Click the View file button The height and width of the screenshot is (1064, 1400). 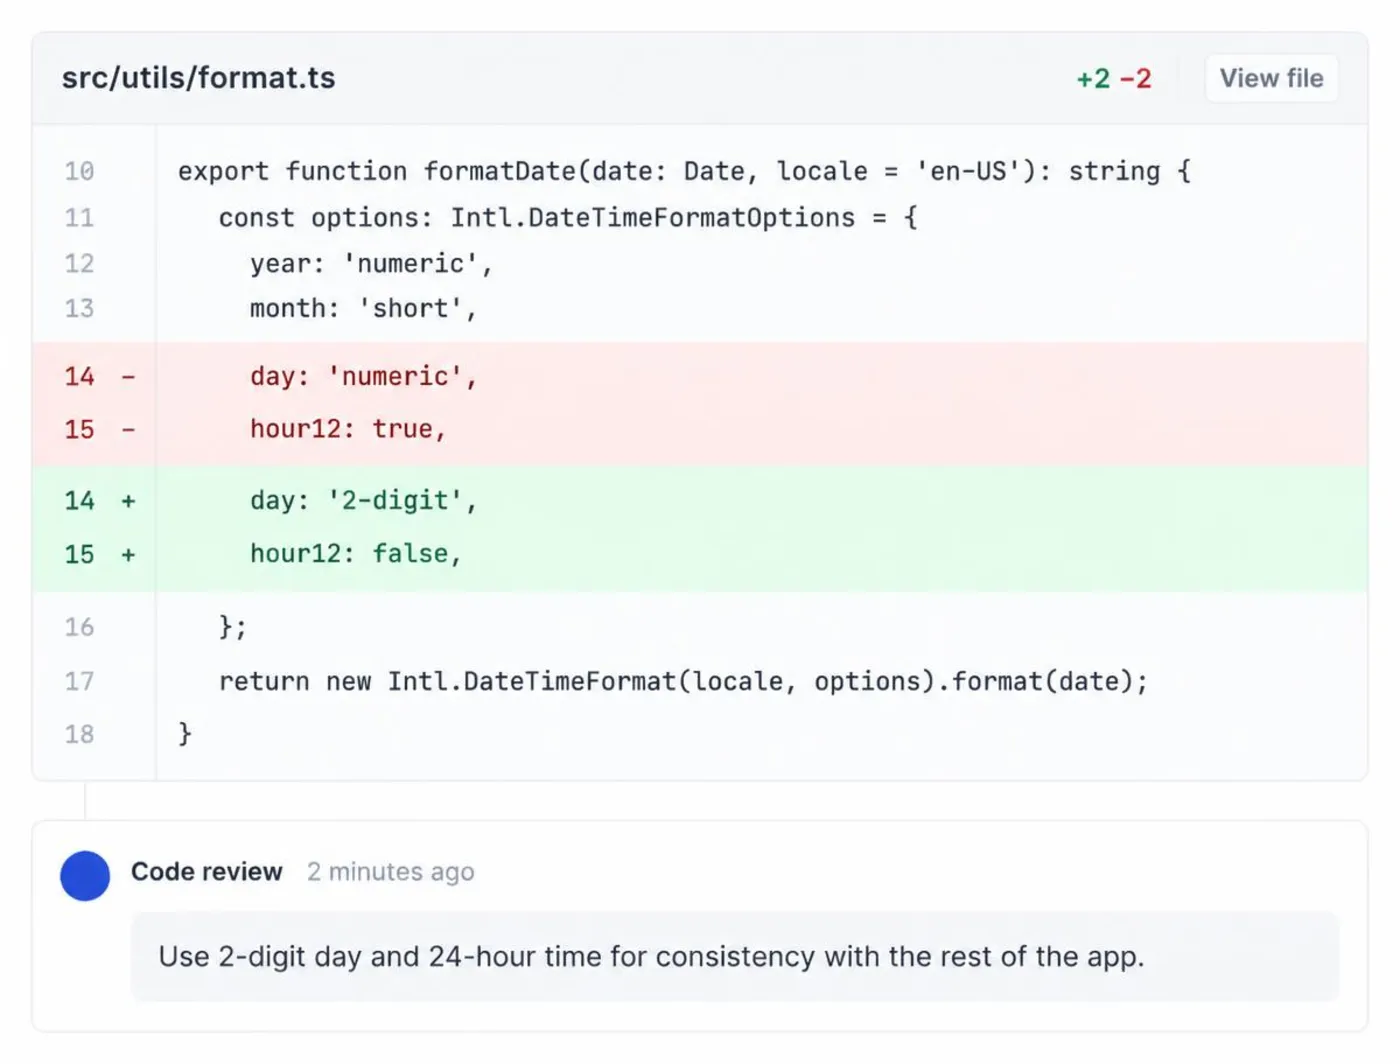click(x=1271, y=78)
